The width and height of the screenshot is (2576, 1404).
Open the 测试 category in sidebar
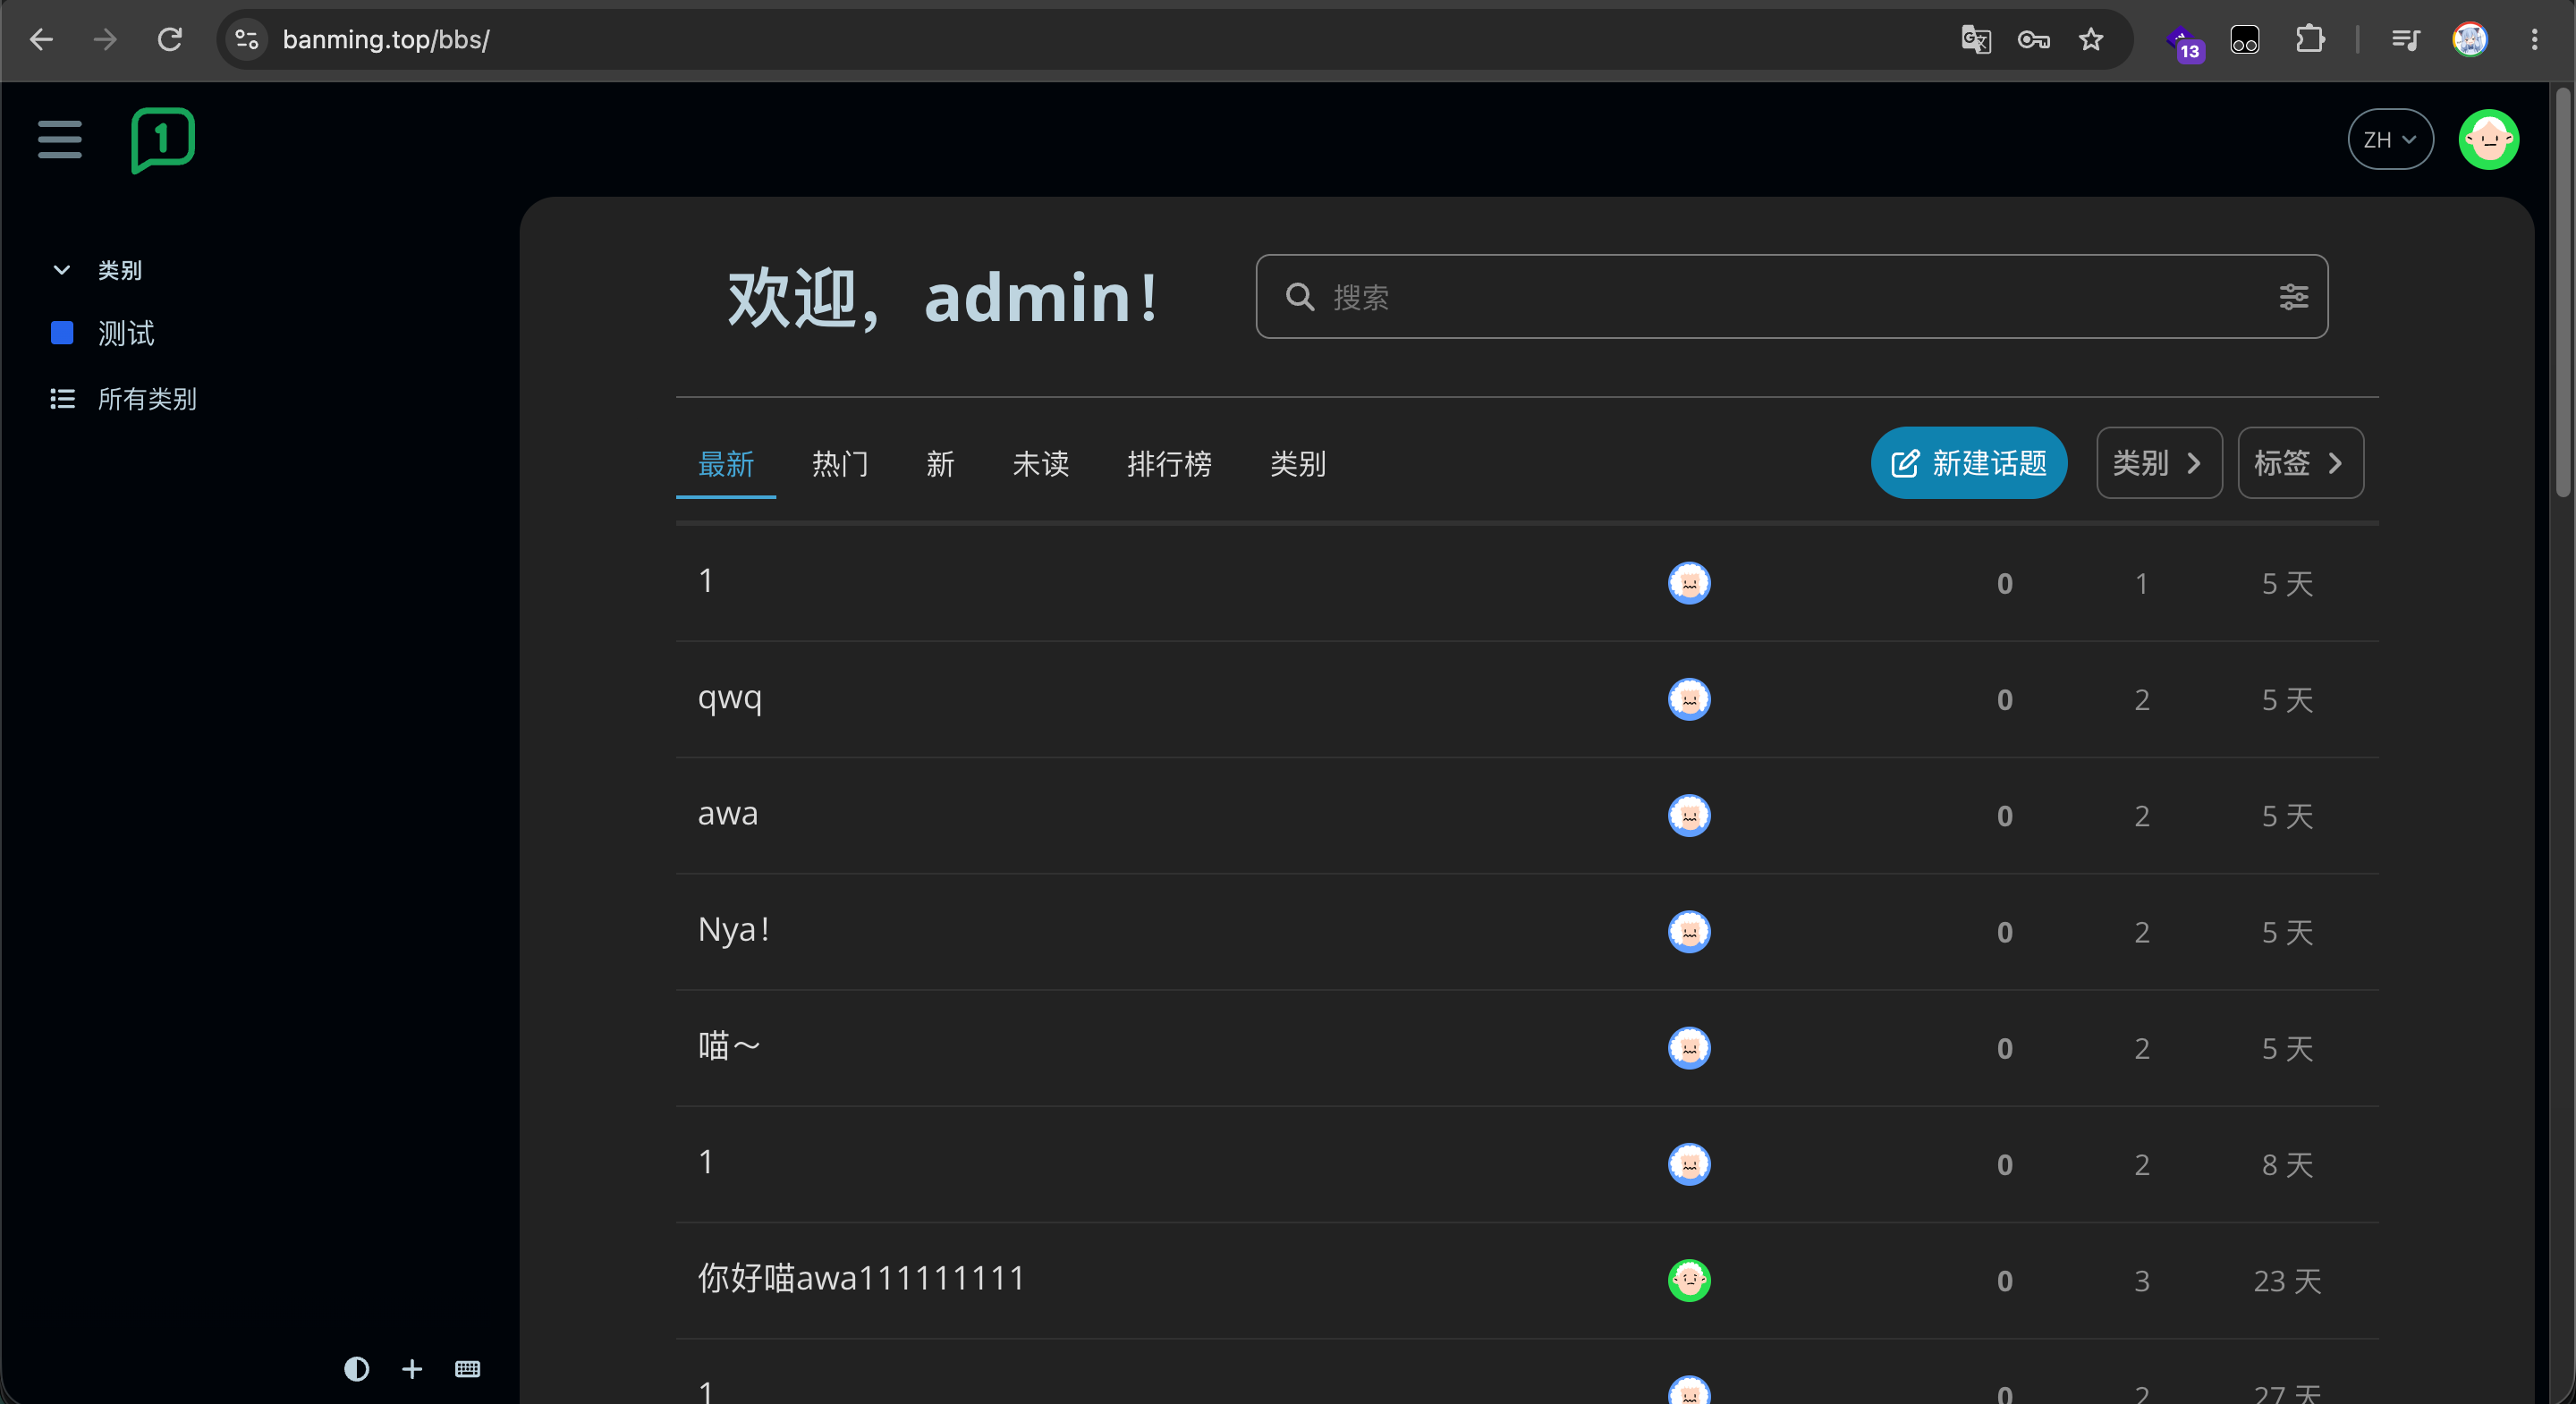coord(126,333)
